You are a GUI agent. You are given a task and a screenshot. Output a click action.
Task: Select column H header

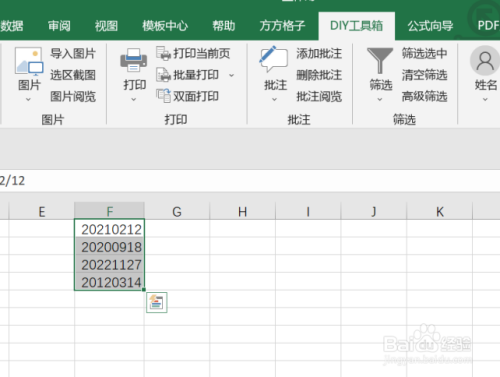pos(243,211)
